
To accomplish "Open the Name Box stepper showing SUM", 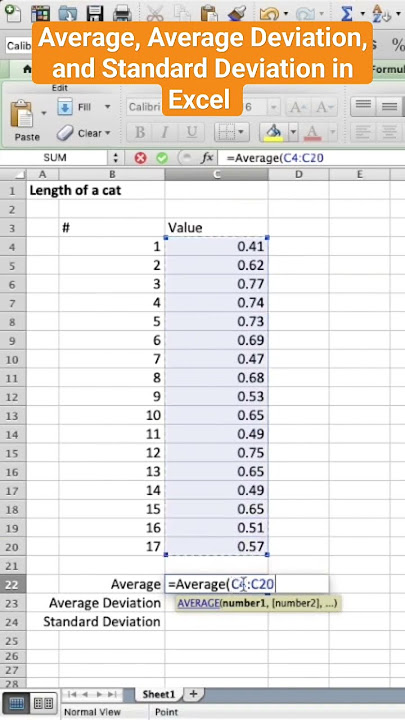I will (115, 158).
